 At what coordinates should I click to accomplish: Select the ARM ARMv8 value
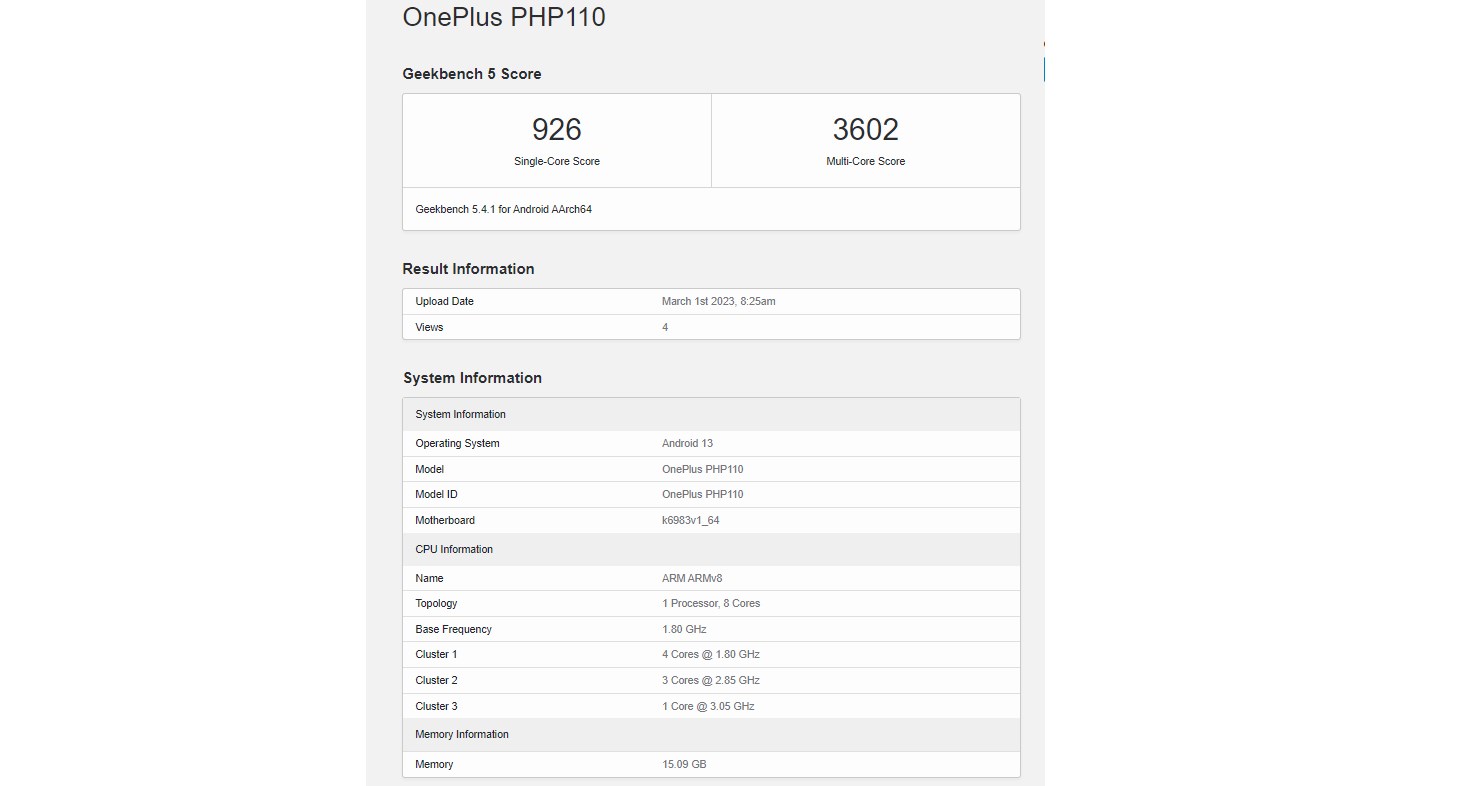693,578
